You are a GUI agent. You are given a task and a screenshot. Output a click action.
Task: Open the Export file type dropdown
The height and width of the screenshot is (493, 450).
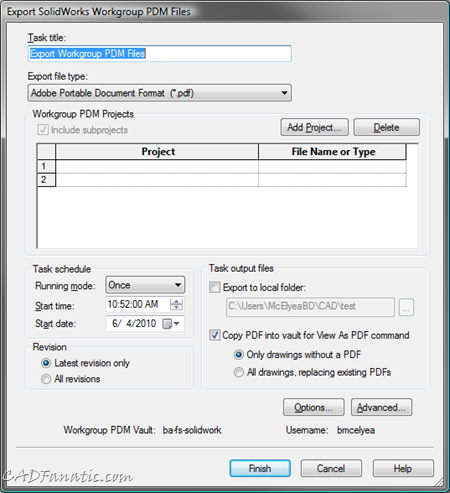[159, 93]
